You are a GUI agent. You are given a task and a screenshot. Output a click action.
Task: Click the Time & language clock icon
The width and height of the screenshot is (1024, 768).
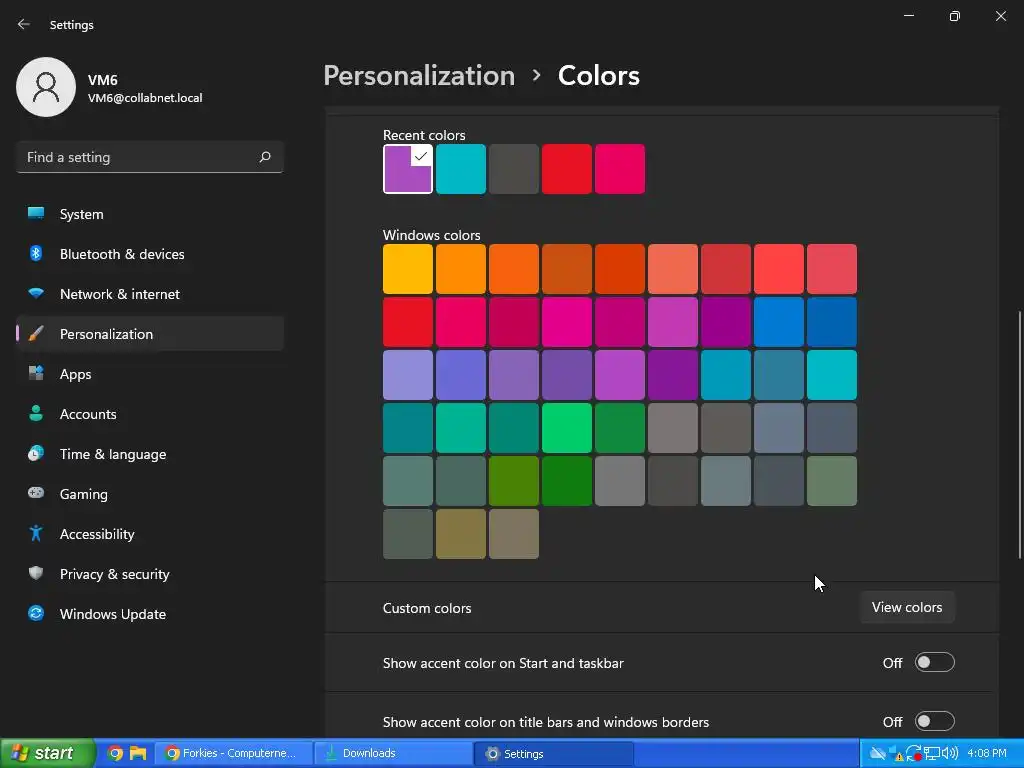pyautogui.click(x=36, y=453)
